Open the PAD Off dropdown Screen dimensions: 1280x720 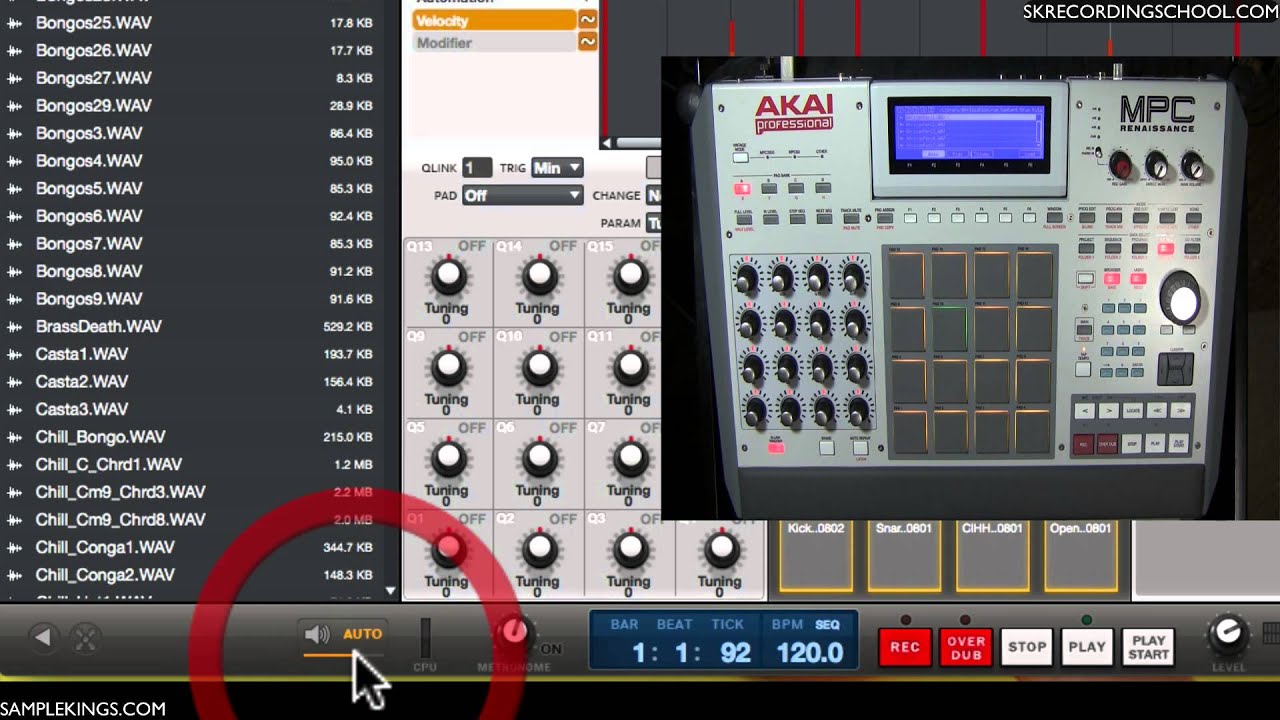point(522,195)
